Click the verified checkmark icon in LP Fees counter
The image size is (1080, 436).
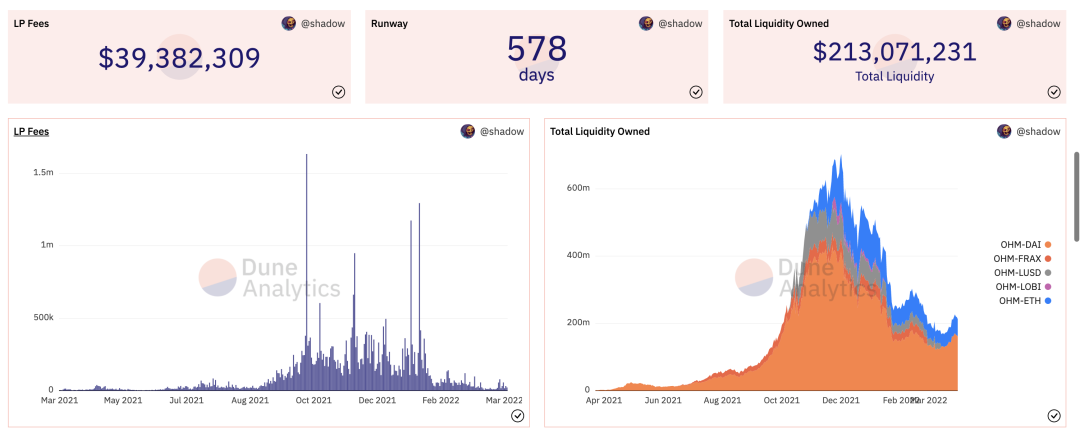tap(338, 92)
